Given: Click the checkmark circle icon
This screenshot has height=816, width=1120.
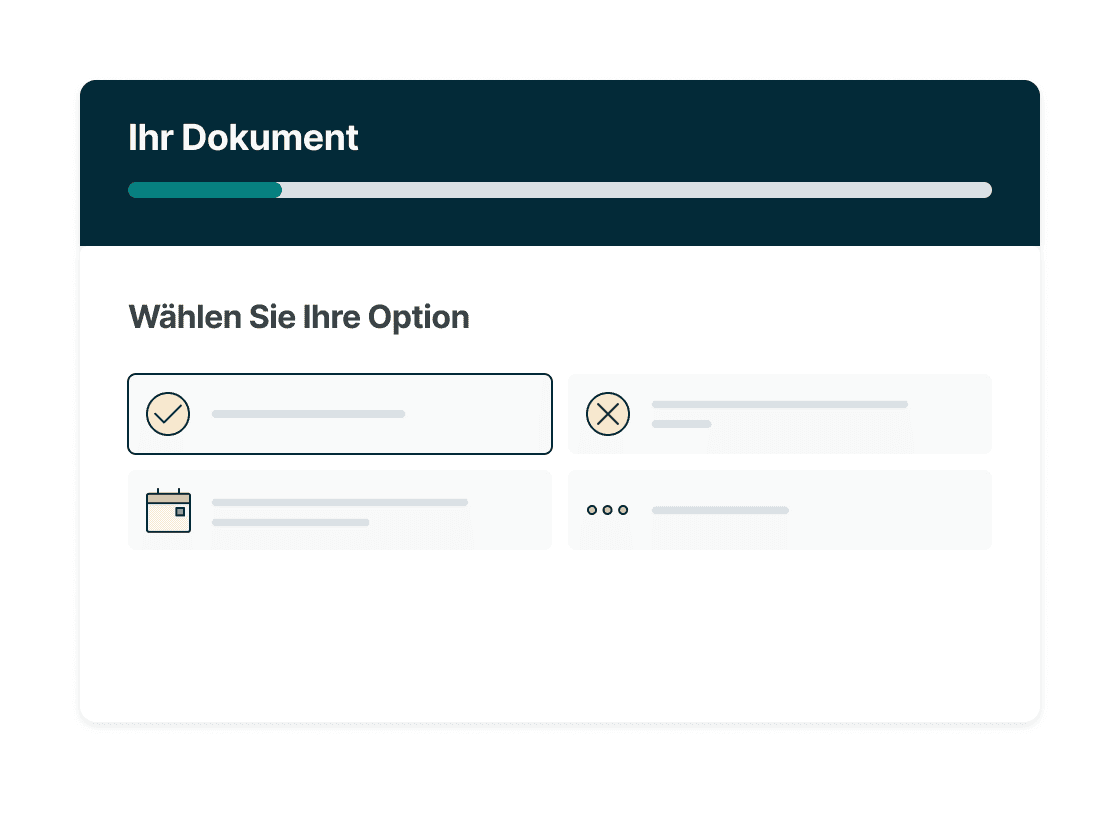Looking at the screenshot, I should [x=168, y=414].
